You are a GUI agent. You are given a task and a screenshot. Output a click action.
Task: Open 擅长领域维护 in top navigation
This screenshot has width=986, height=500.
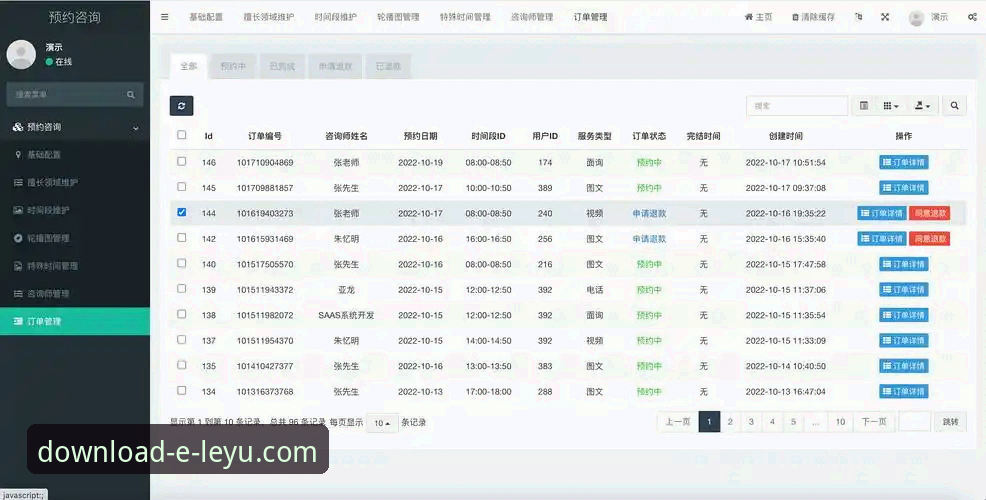pyautogui.click(x=269, y=17)
